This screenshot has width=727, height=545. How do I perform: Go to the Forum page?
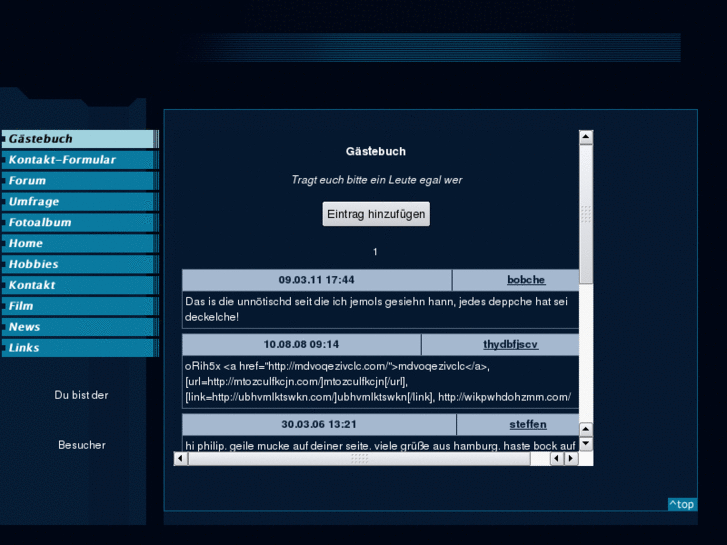click(x=80, y=181)
